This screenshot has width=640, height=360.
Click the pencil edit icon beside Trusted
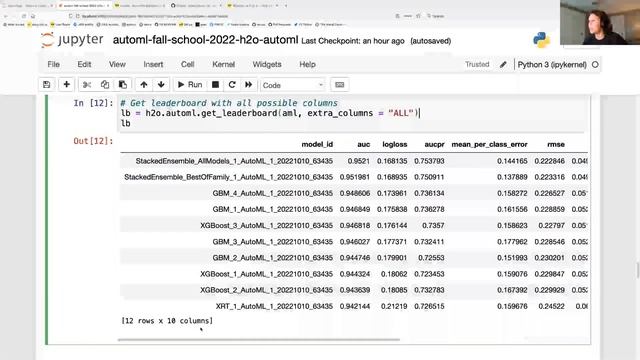tap(503, 64)
